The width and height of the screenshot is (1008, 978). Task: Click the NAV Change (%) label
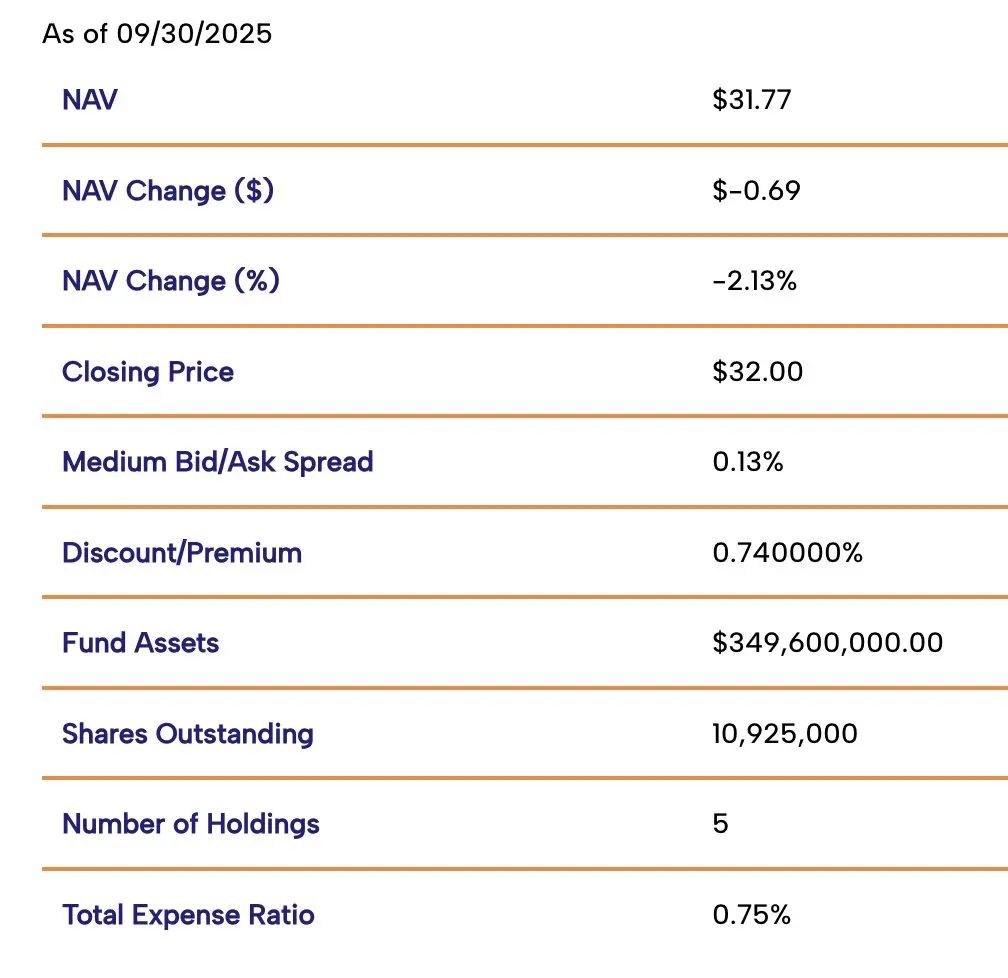171,281
